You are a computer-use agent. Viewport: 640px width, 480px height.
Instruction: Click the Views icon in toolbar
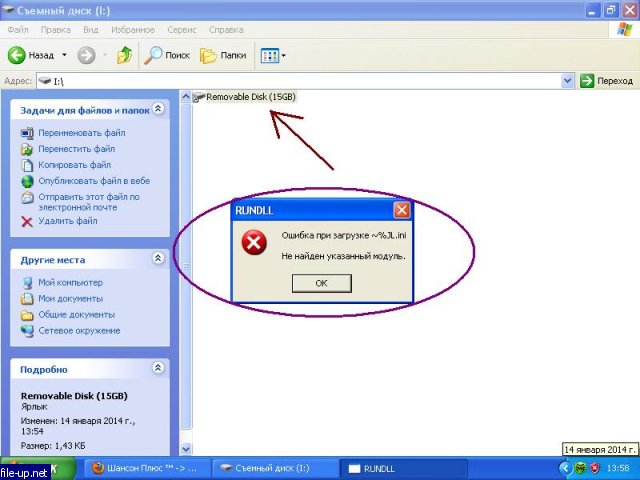point(268,55)
